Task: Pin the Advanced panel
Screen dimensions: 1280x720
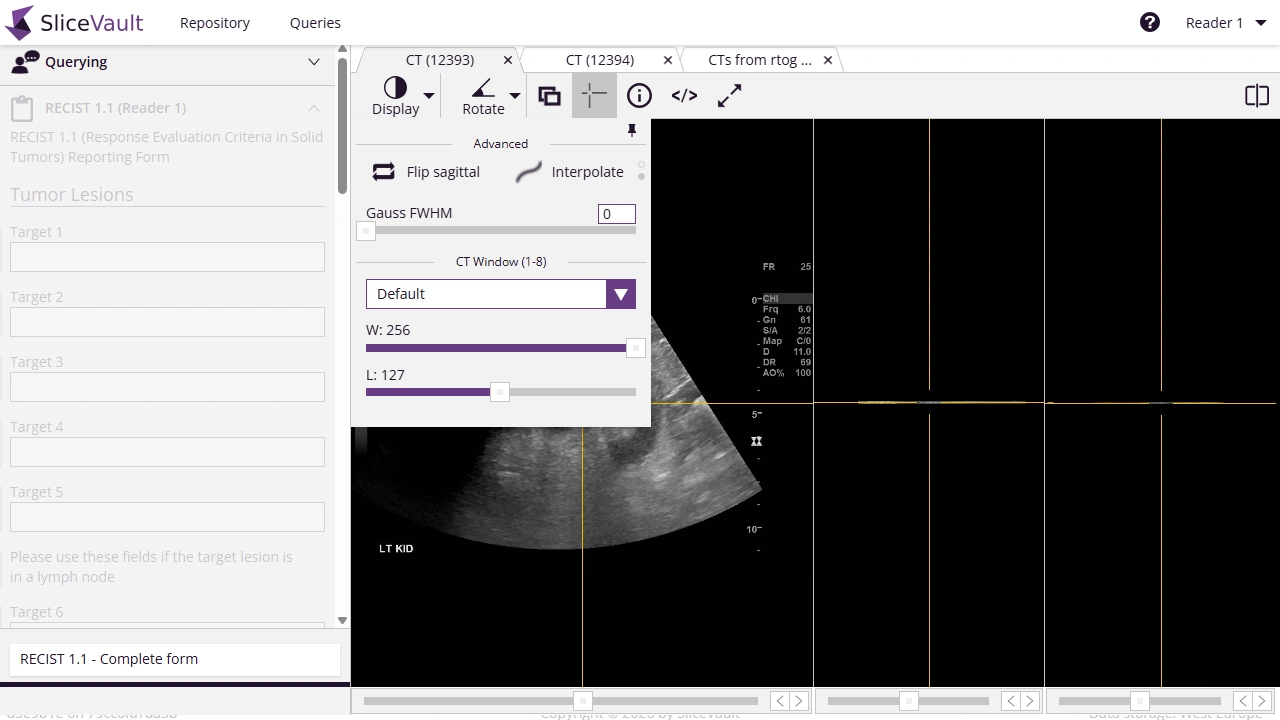Action: pyautogui.click(x=631, y=129)
